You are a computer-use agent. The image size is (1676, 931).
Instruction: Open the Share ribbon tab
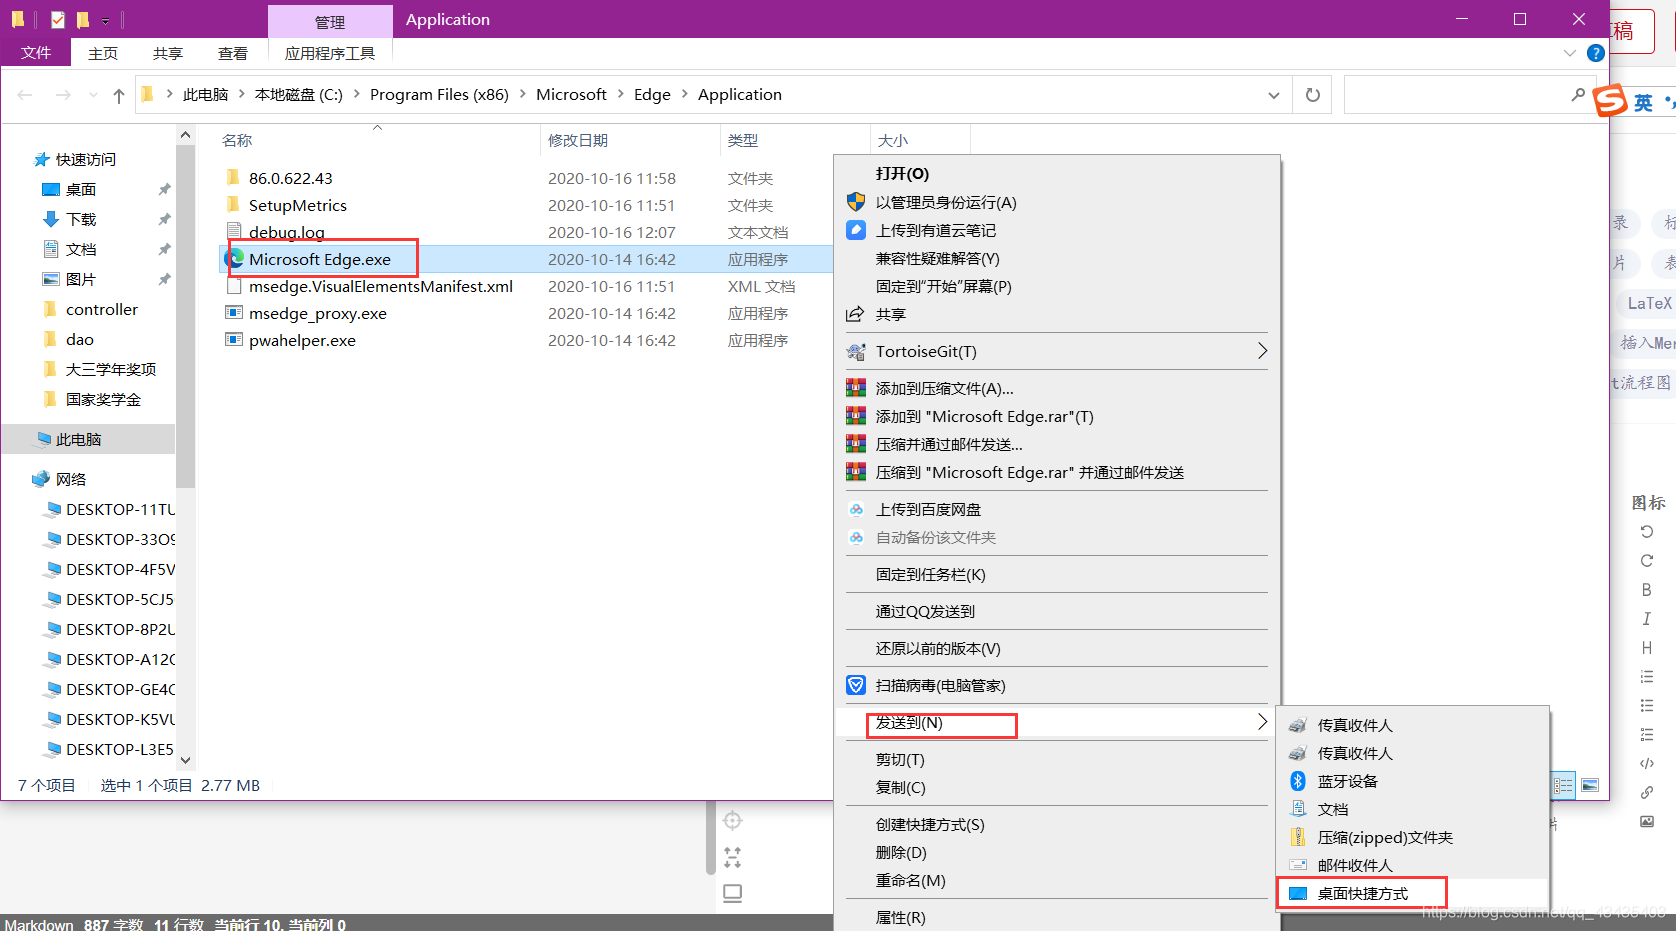tap(168, 53)
